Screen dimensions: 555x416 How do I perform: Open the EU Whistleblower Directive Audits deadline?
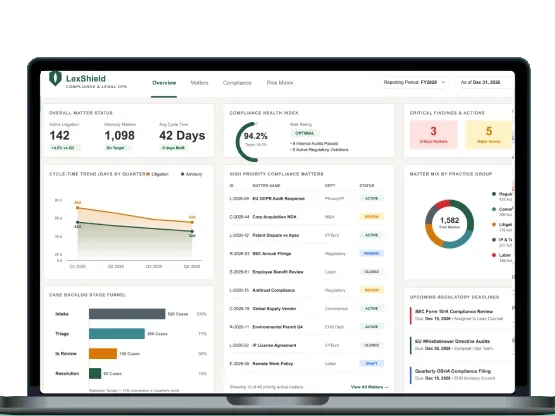coord(460,345)
